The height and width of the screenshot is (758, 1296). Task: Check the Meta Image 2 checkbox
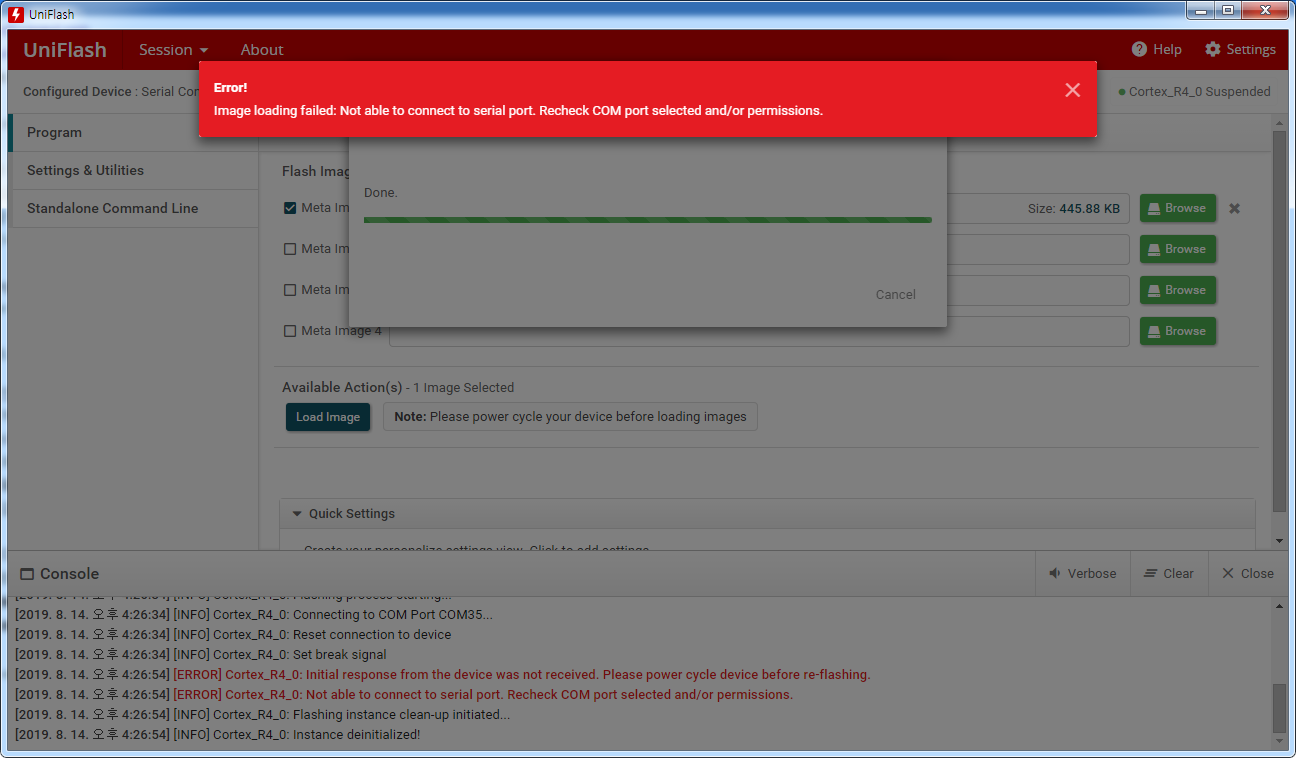290,249
